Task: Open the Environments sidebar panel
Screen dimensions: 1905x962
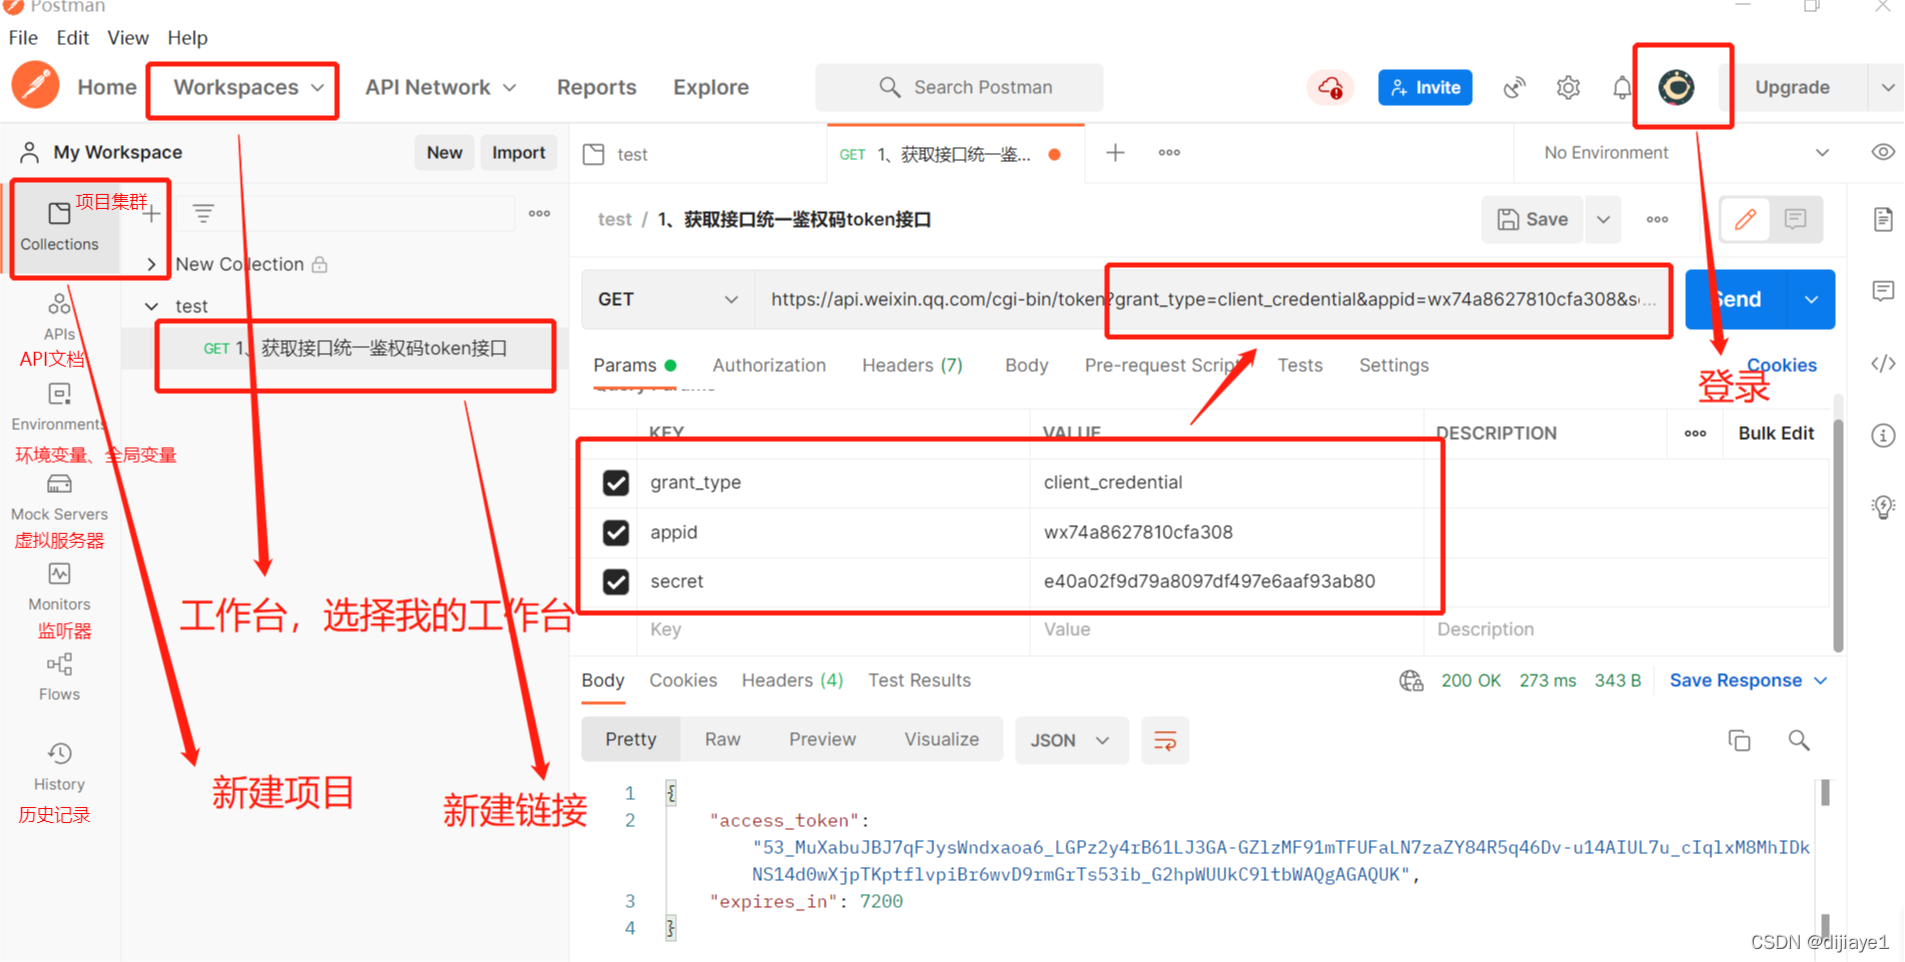Action: 59,408
